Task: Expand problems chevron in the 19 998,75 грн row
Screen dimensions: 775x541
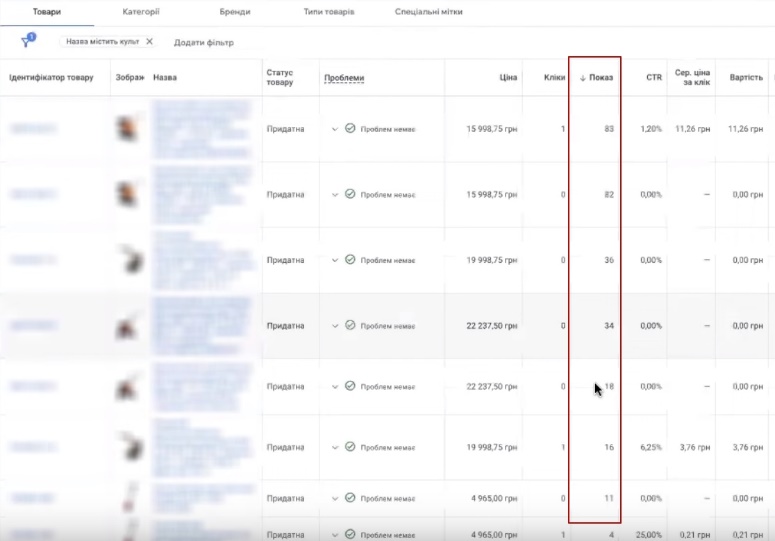Action: (x=335, y=260)
